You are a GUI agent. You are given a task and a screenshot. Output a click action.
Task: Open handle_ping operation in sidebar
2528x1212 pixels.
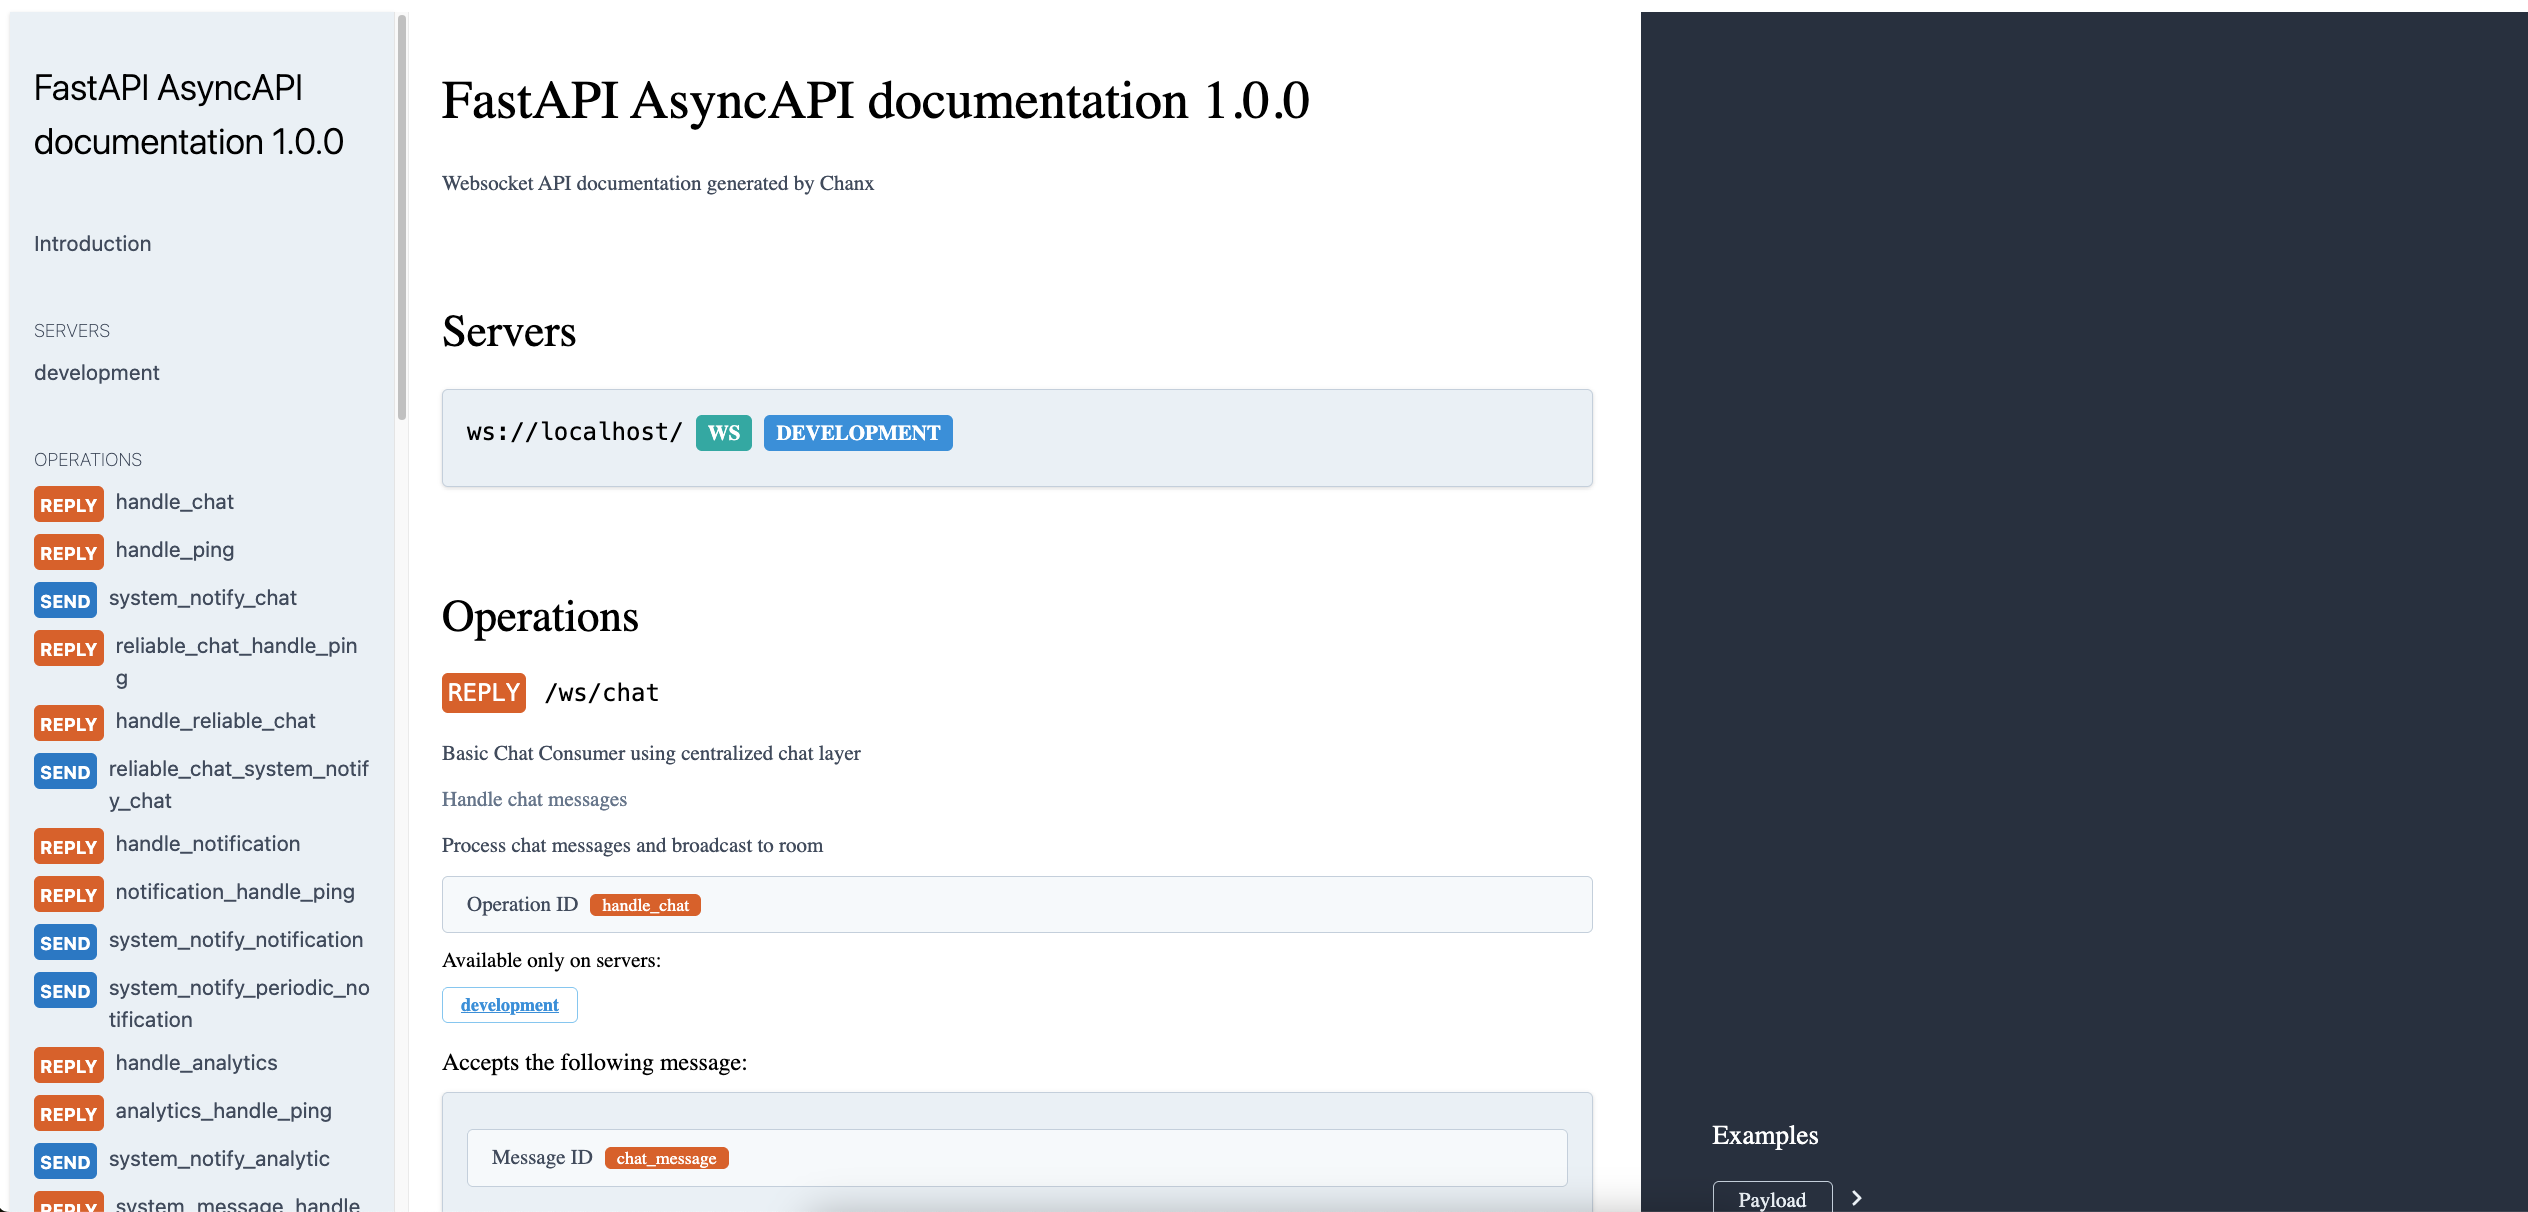(x=174, y=550)
